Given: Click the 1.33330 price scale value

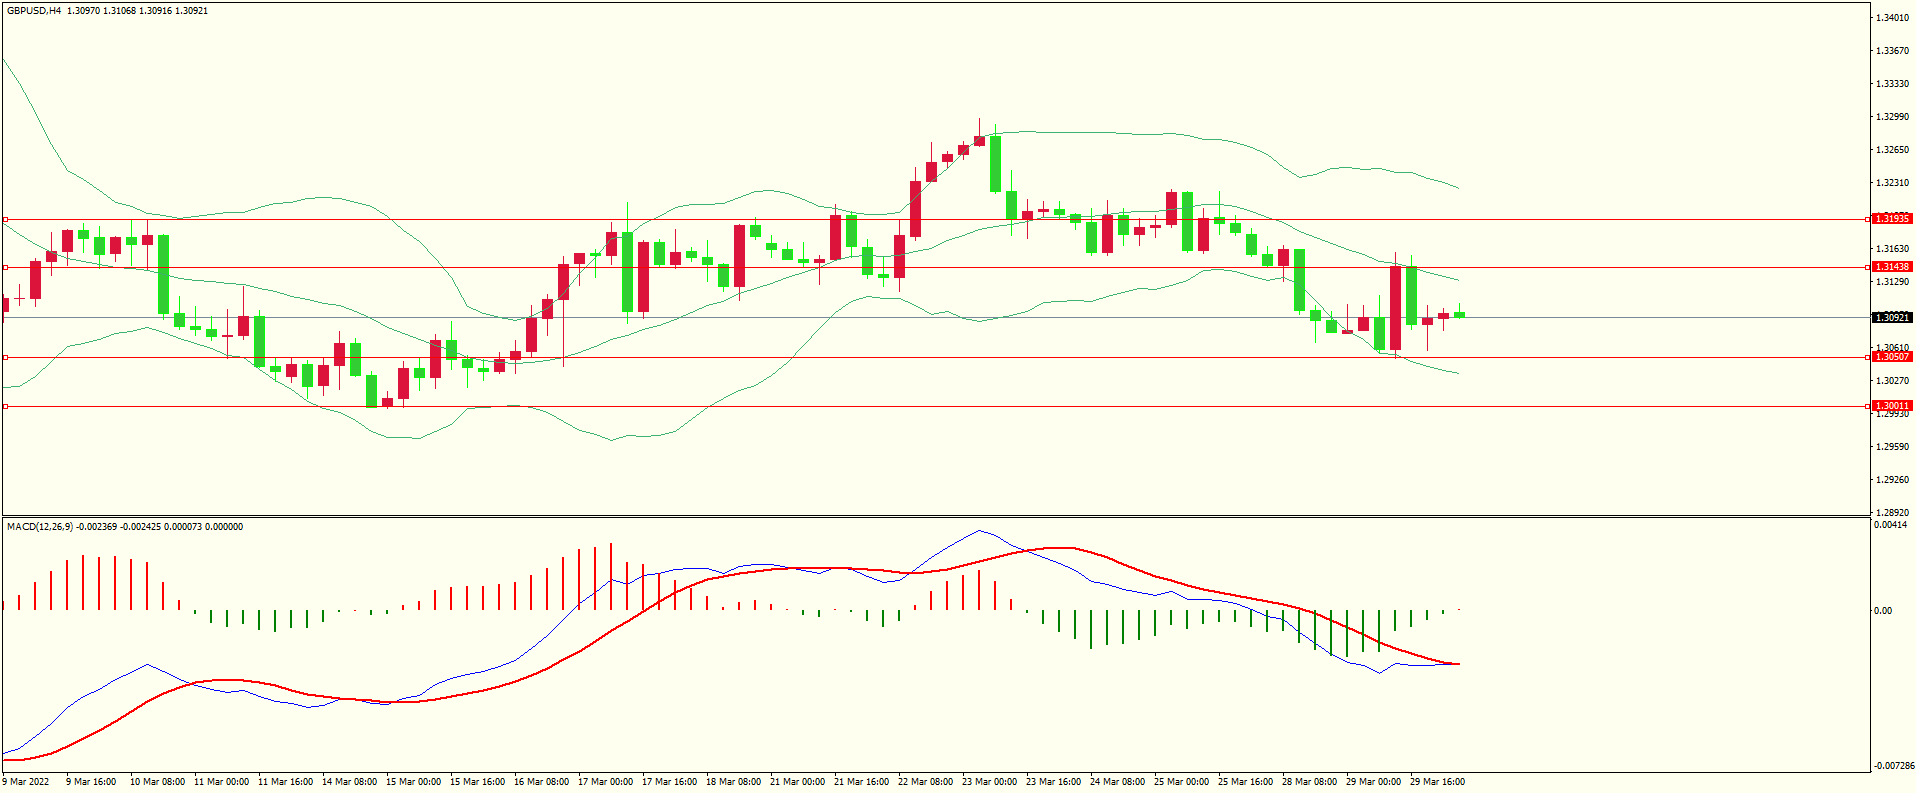Looking at the screenshot, I should (1892, 84).
